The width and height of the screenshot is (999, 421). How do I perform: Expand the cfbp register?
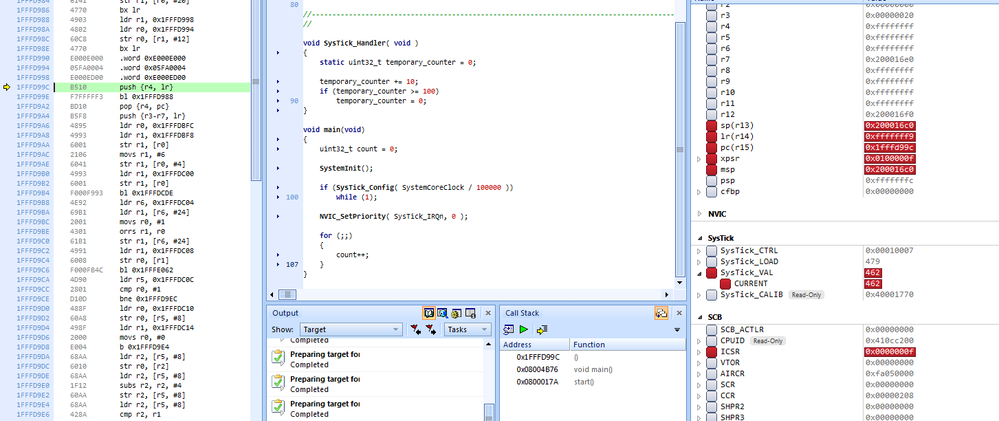point(700,192)
